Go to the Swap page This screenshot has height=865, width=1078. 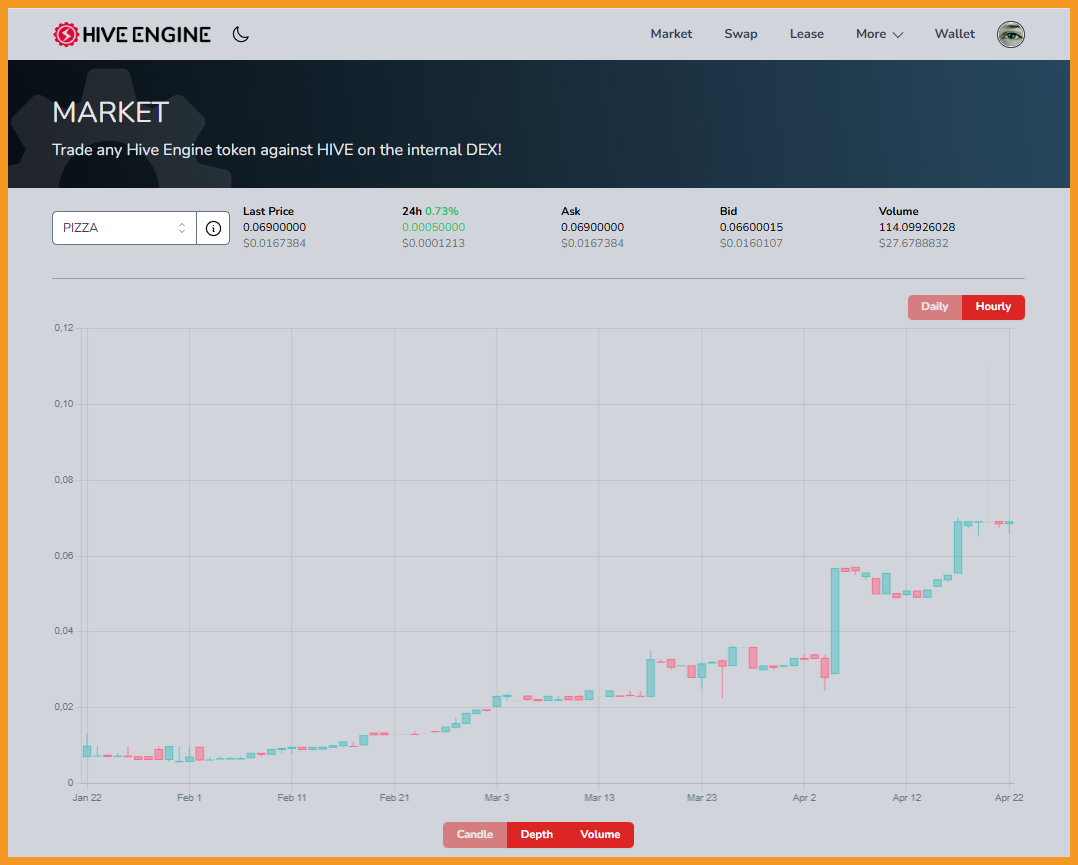coord(740,34)
